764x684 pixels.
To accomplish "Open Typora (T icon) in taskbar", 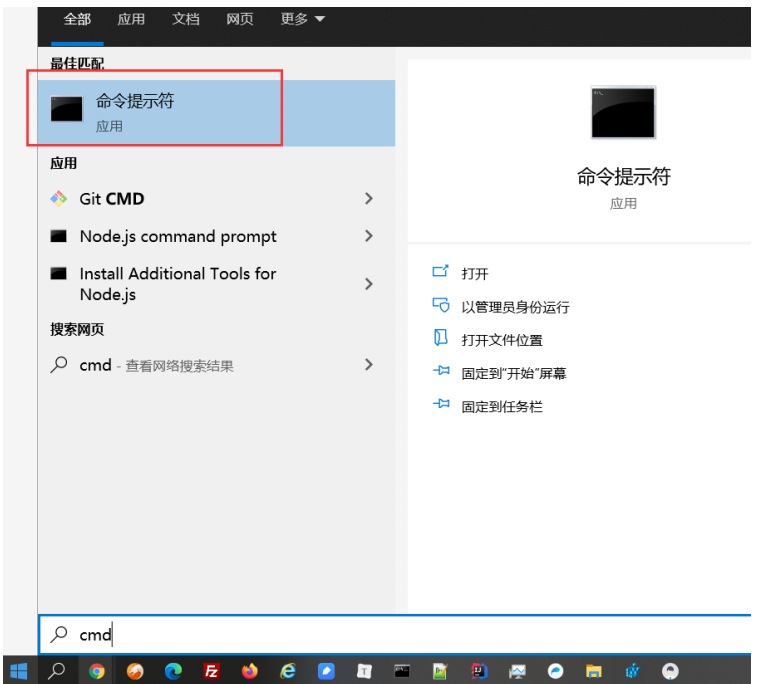I will (364, 671).
